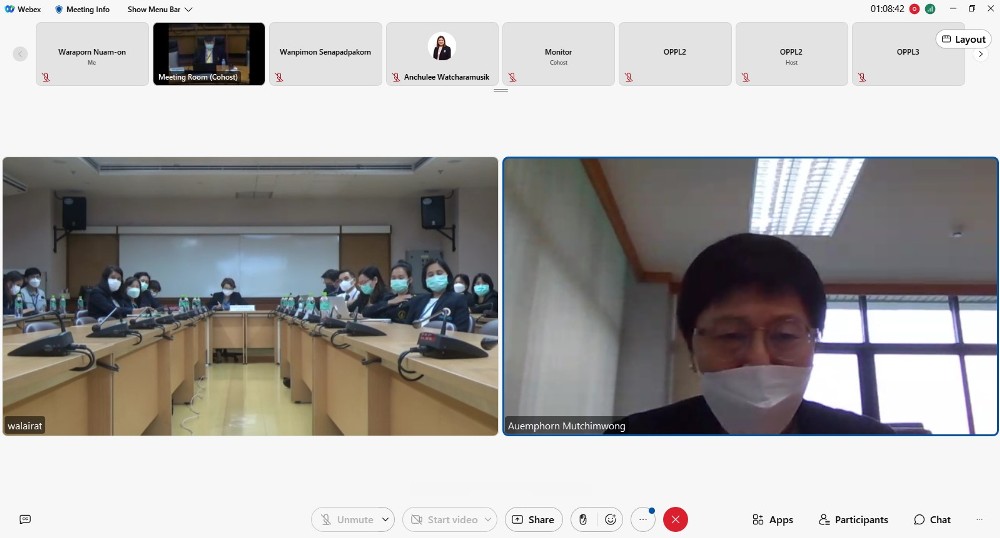Click the Share button
The width and height of the screenshot is (1000, 538).
click(x=532, y=520)
